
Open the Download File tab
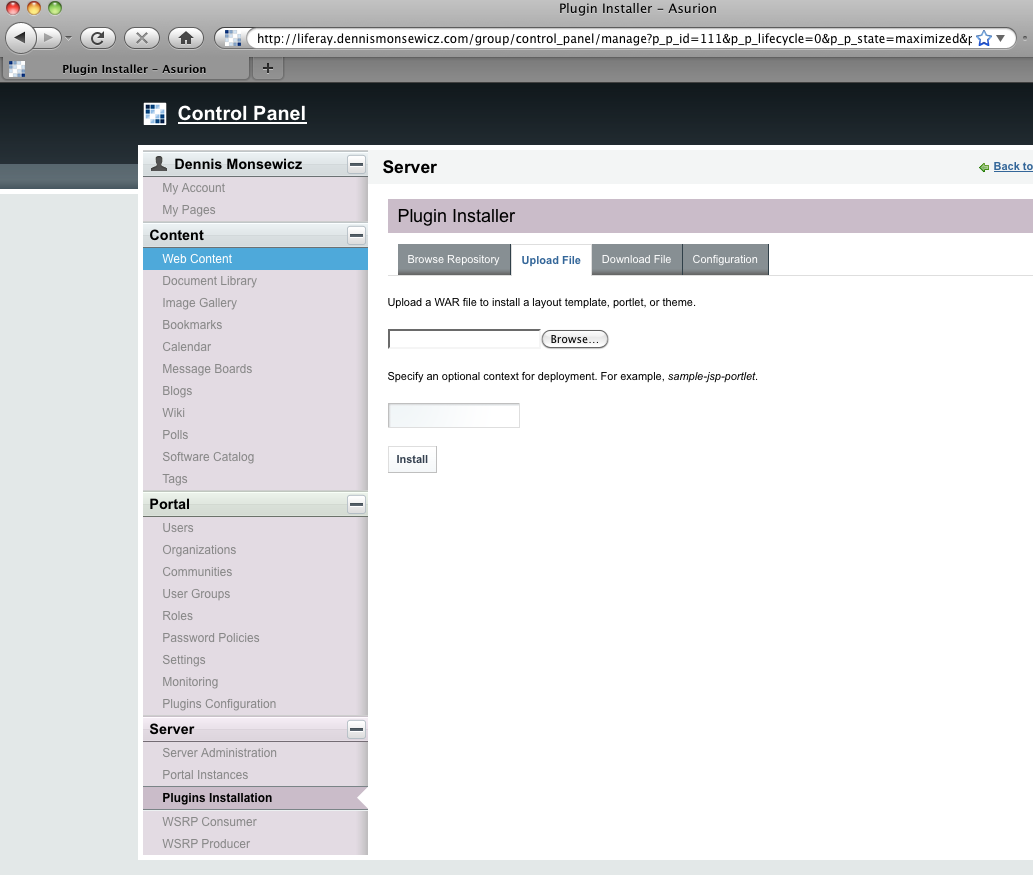tap(636, 260)
